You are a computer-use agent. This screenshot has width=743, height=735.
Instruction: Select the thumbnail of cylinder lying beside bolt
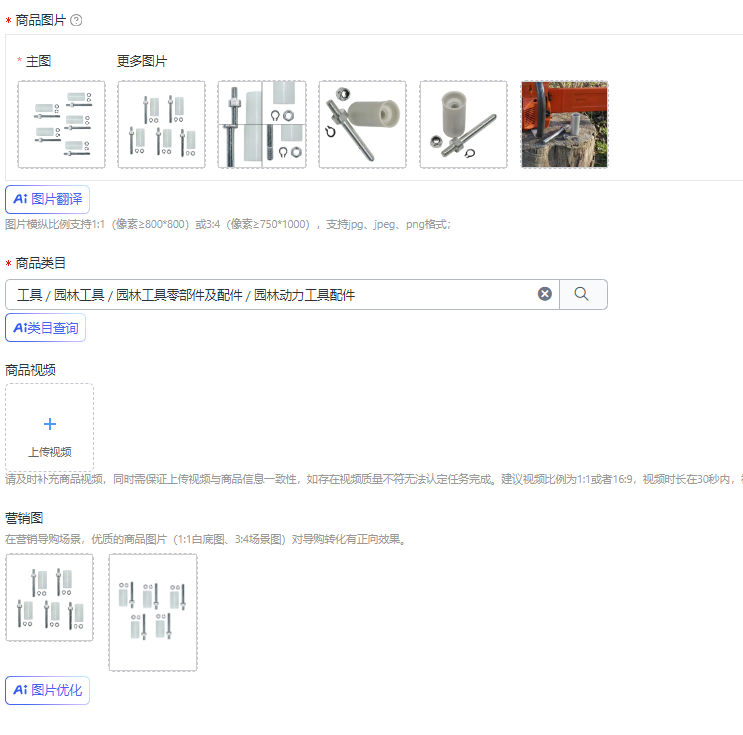pyautogui.click(x=362, y=125)
